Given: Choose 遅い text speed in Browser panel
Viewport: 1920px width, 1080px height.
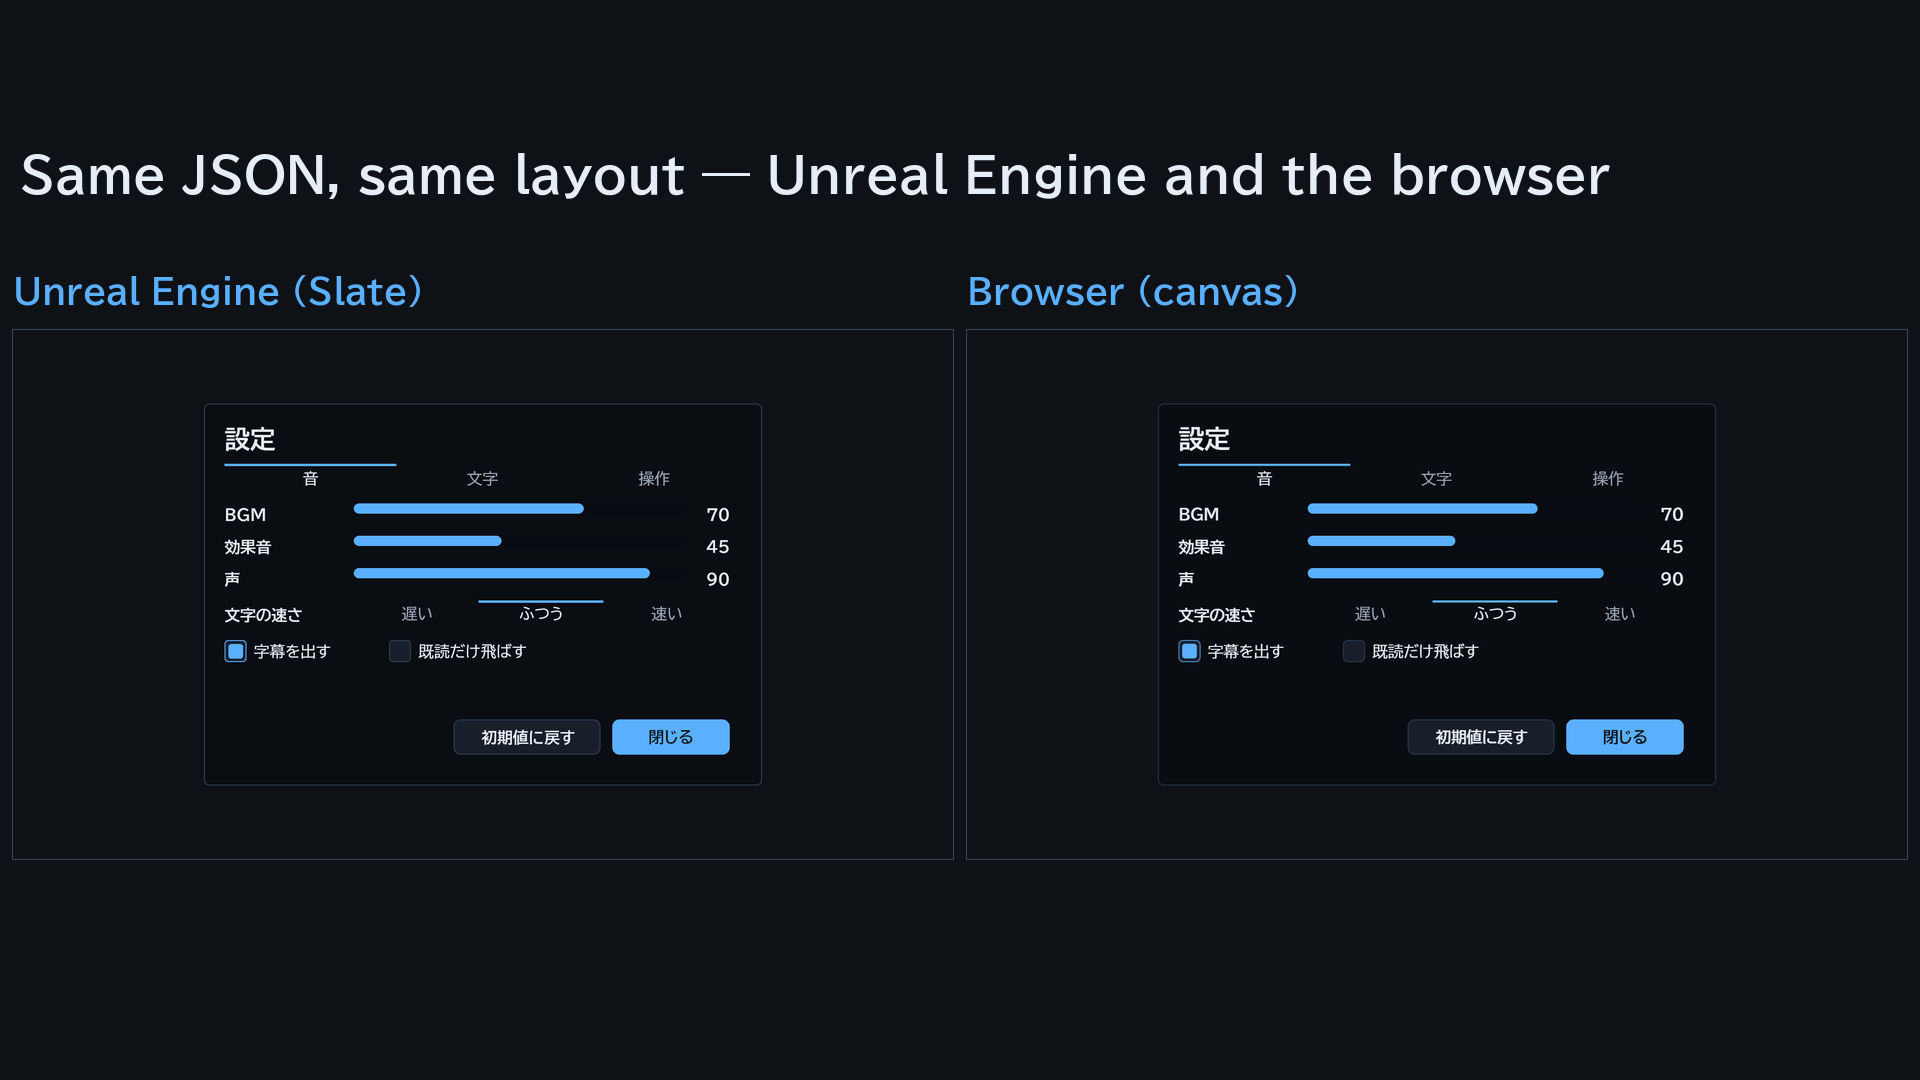Looking at the screenshot, I should 1371,614.
